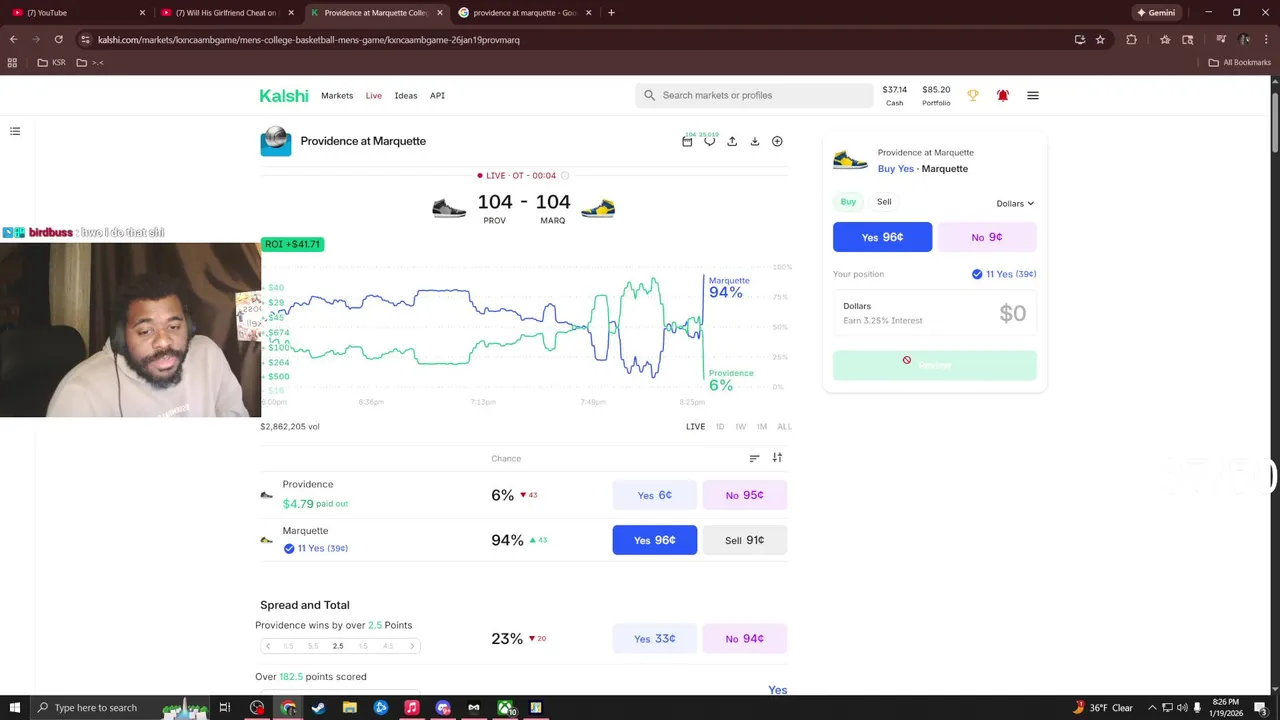Open the trophy leaderboard icon
1280x720 pixels.
click(972, 96)
